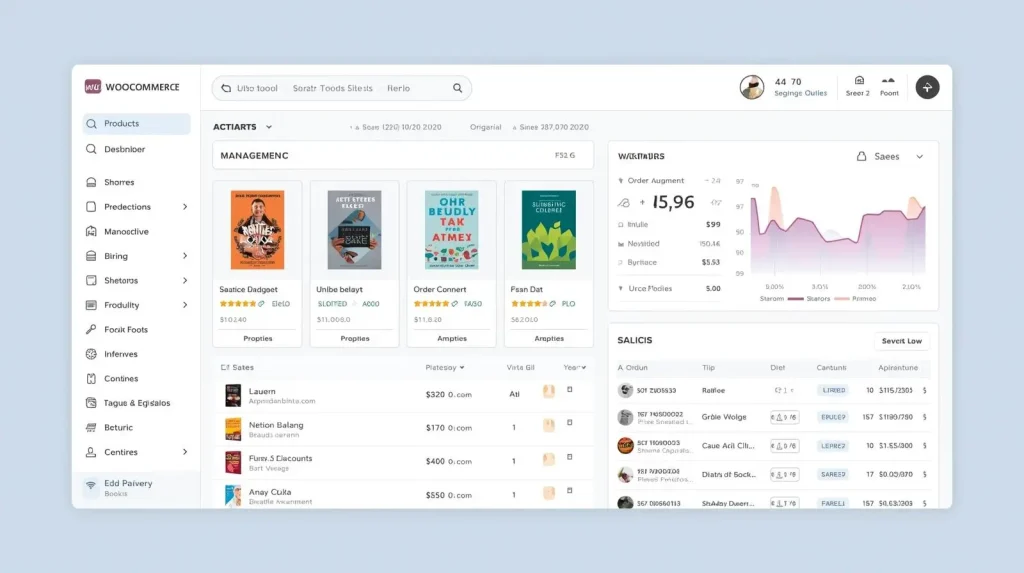This screenshot has width=1024, height=573.
Task: Click the Shetoros sidebar icon
Action: click(x=91, y=280)
